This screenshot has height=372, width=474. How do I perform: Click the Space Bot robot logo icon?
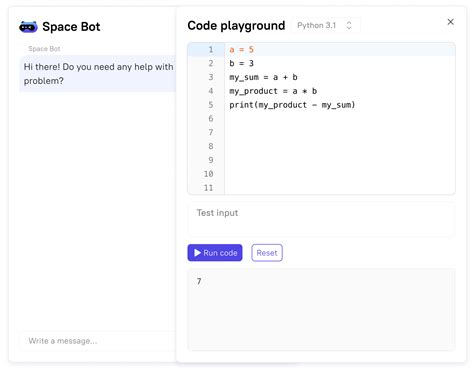[28, 27]
